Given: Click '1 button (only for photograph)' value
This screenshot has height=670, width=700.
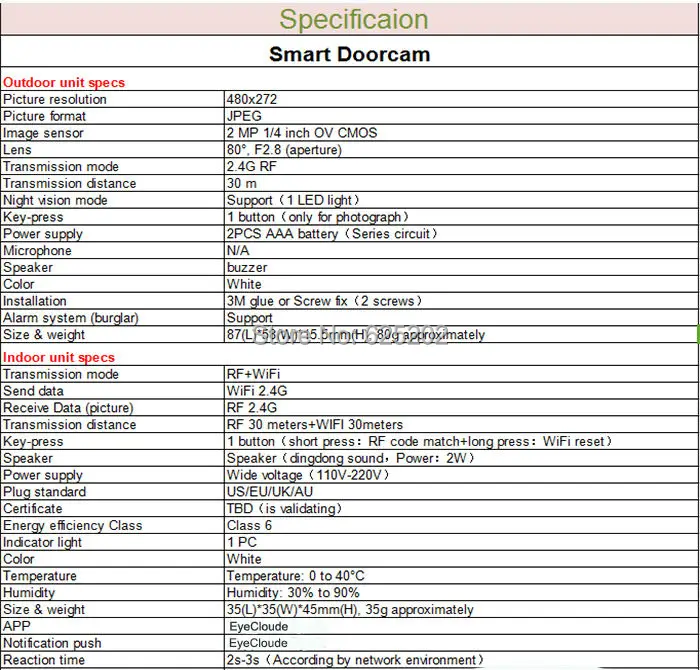Looking at the screenshot, I should click(x=318, y=217).
